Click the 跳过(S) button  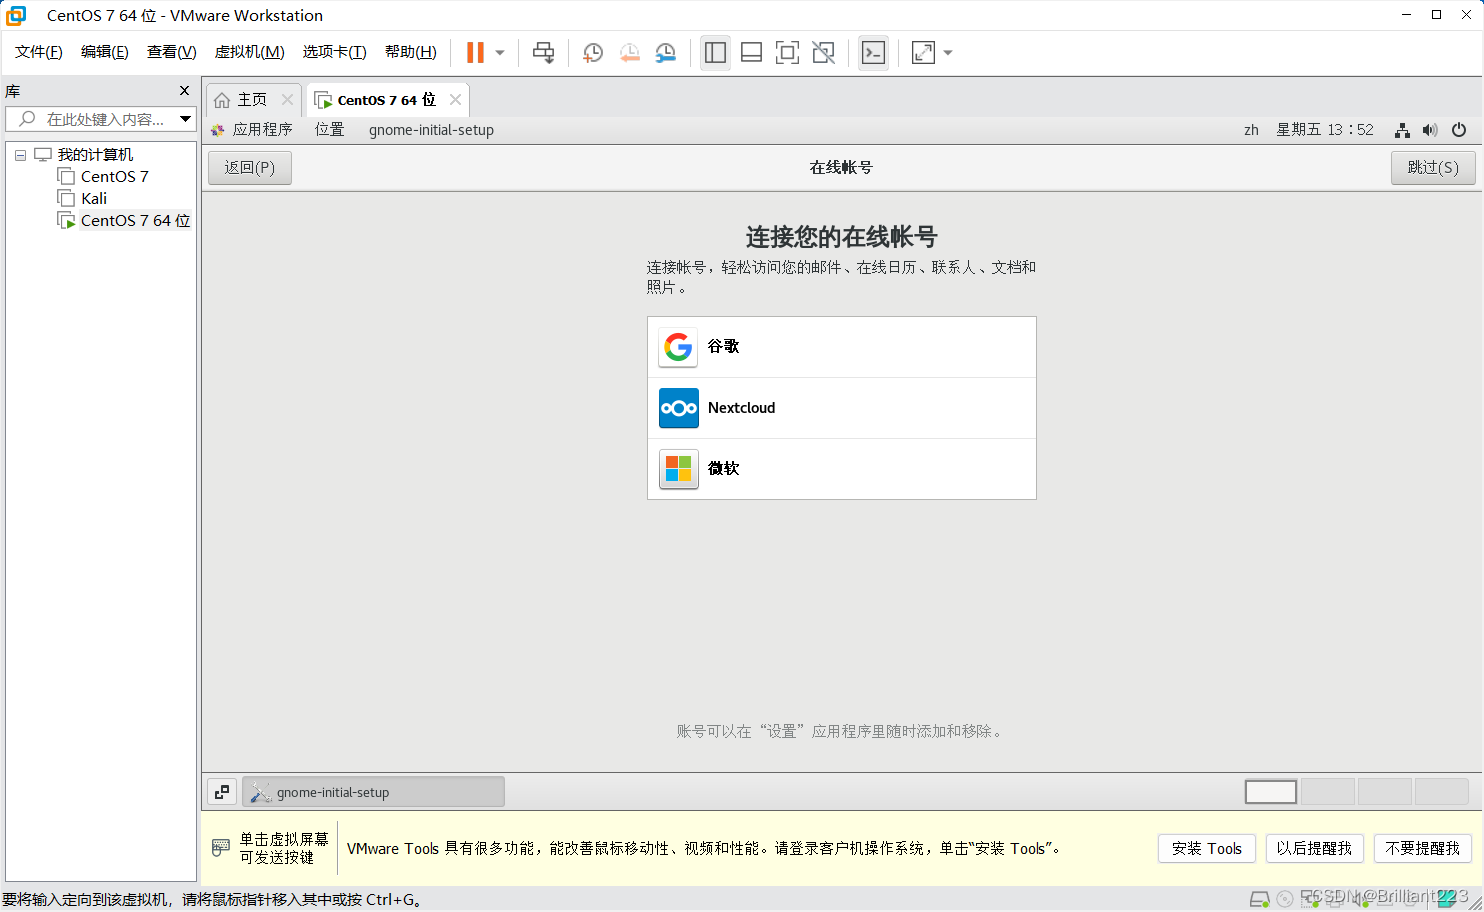[1433, 168]
